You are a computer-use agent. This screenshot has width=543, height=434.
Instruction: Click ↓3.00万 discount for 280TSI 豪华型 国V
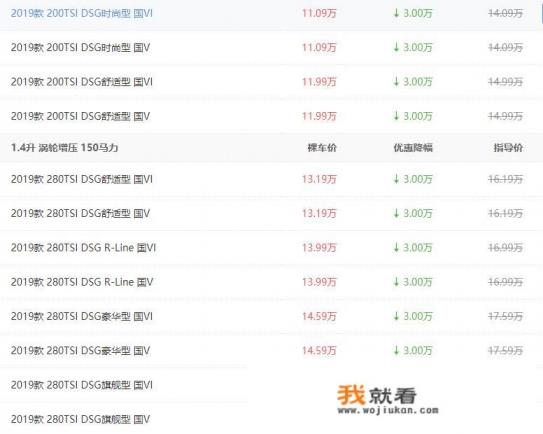[x=413, y=351]
